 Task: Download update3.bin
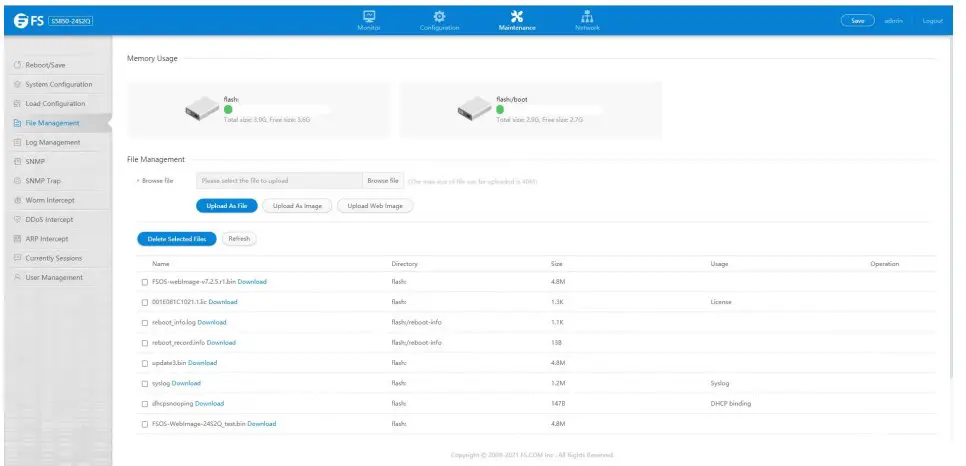click(x=203, y=363)
